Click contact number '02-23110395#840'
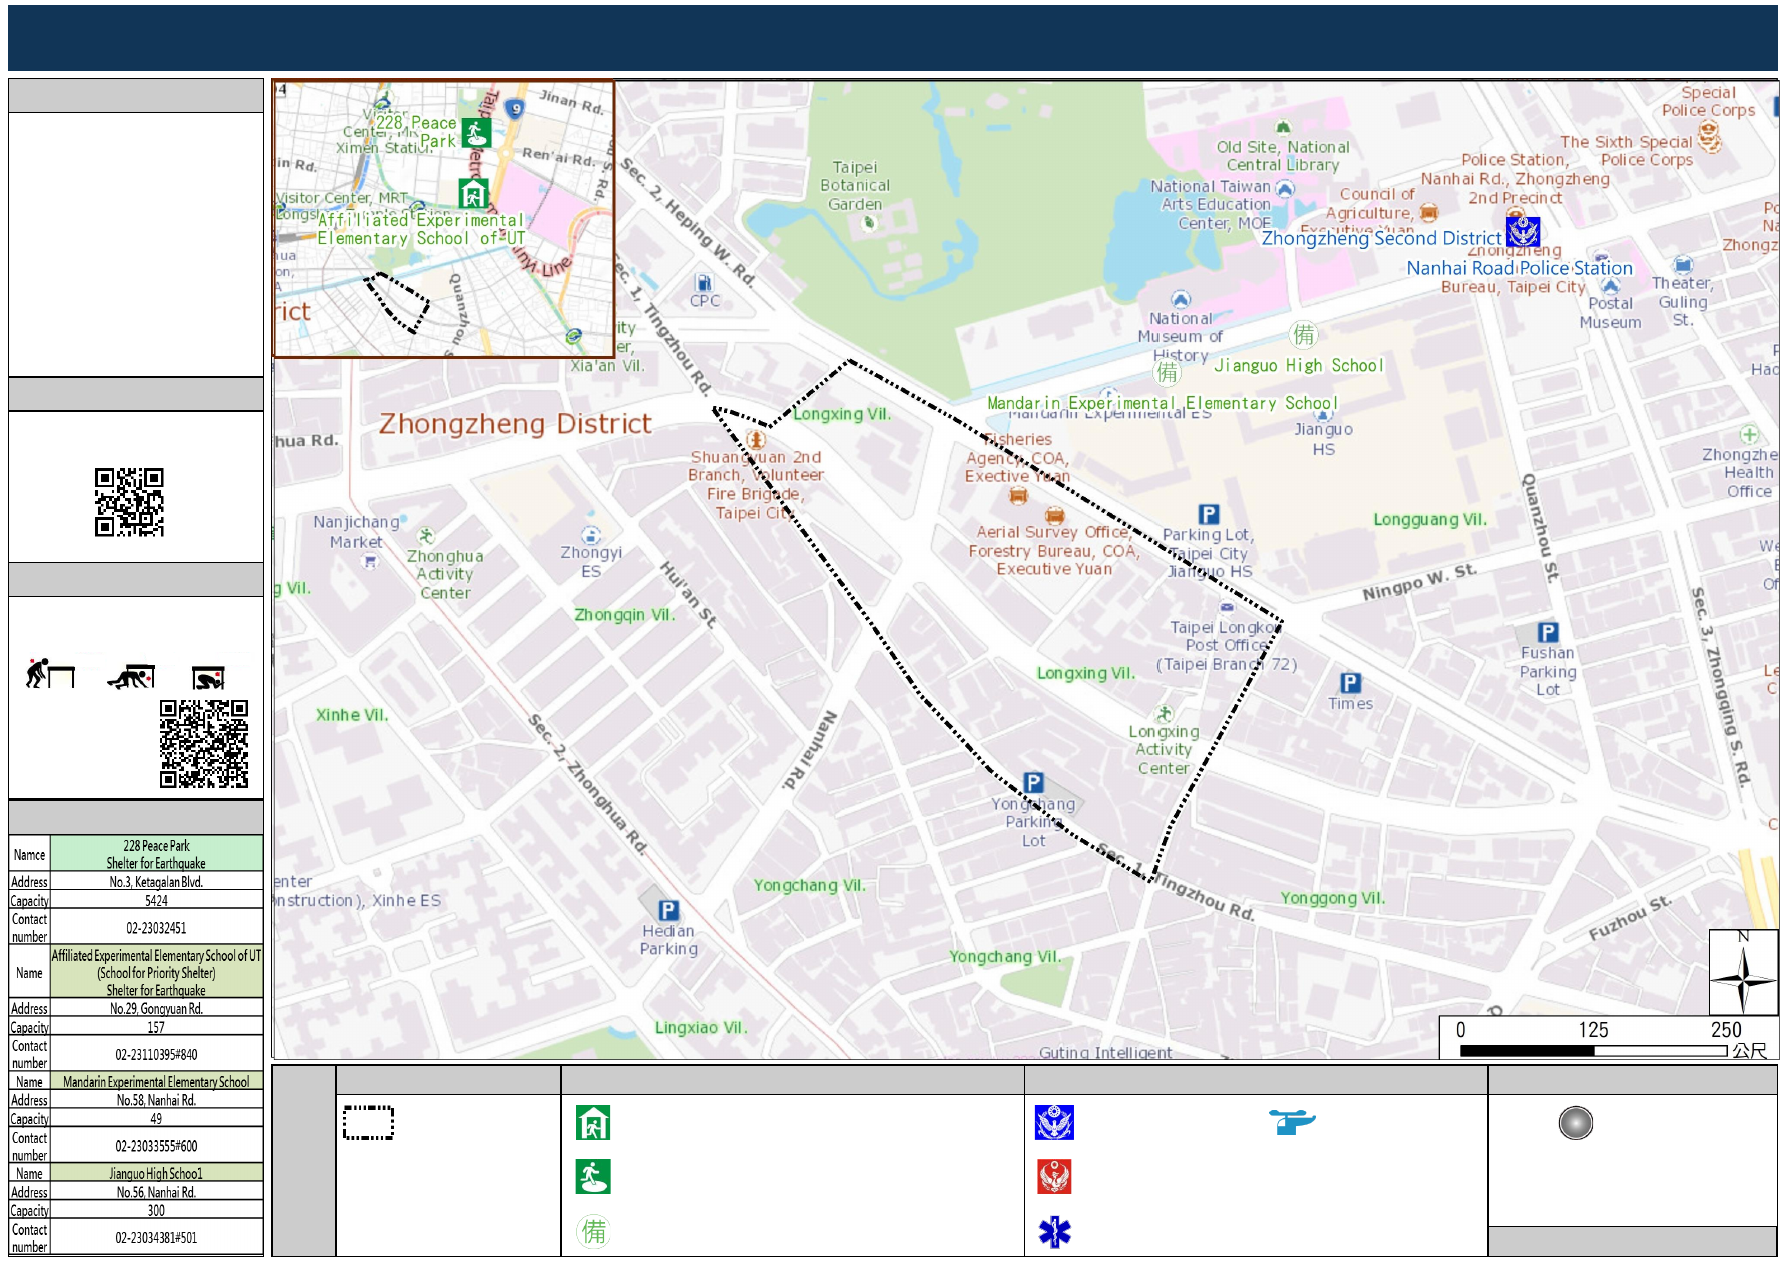Image resolution: width=1786 pixels, height=1263 pixels. coord(156,1054)
